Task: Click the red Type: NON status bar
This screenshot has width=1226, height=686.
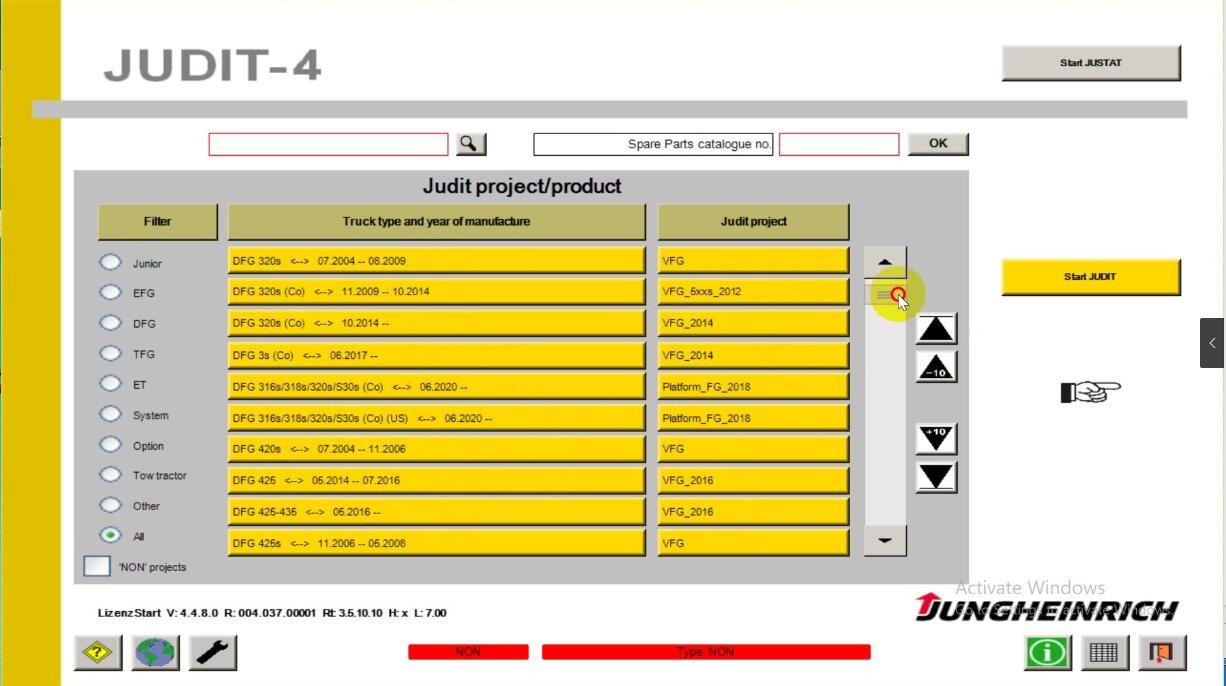Action: click(706, 652)
